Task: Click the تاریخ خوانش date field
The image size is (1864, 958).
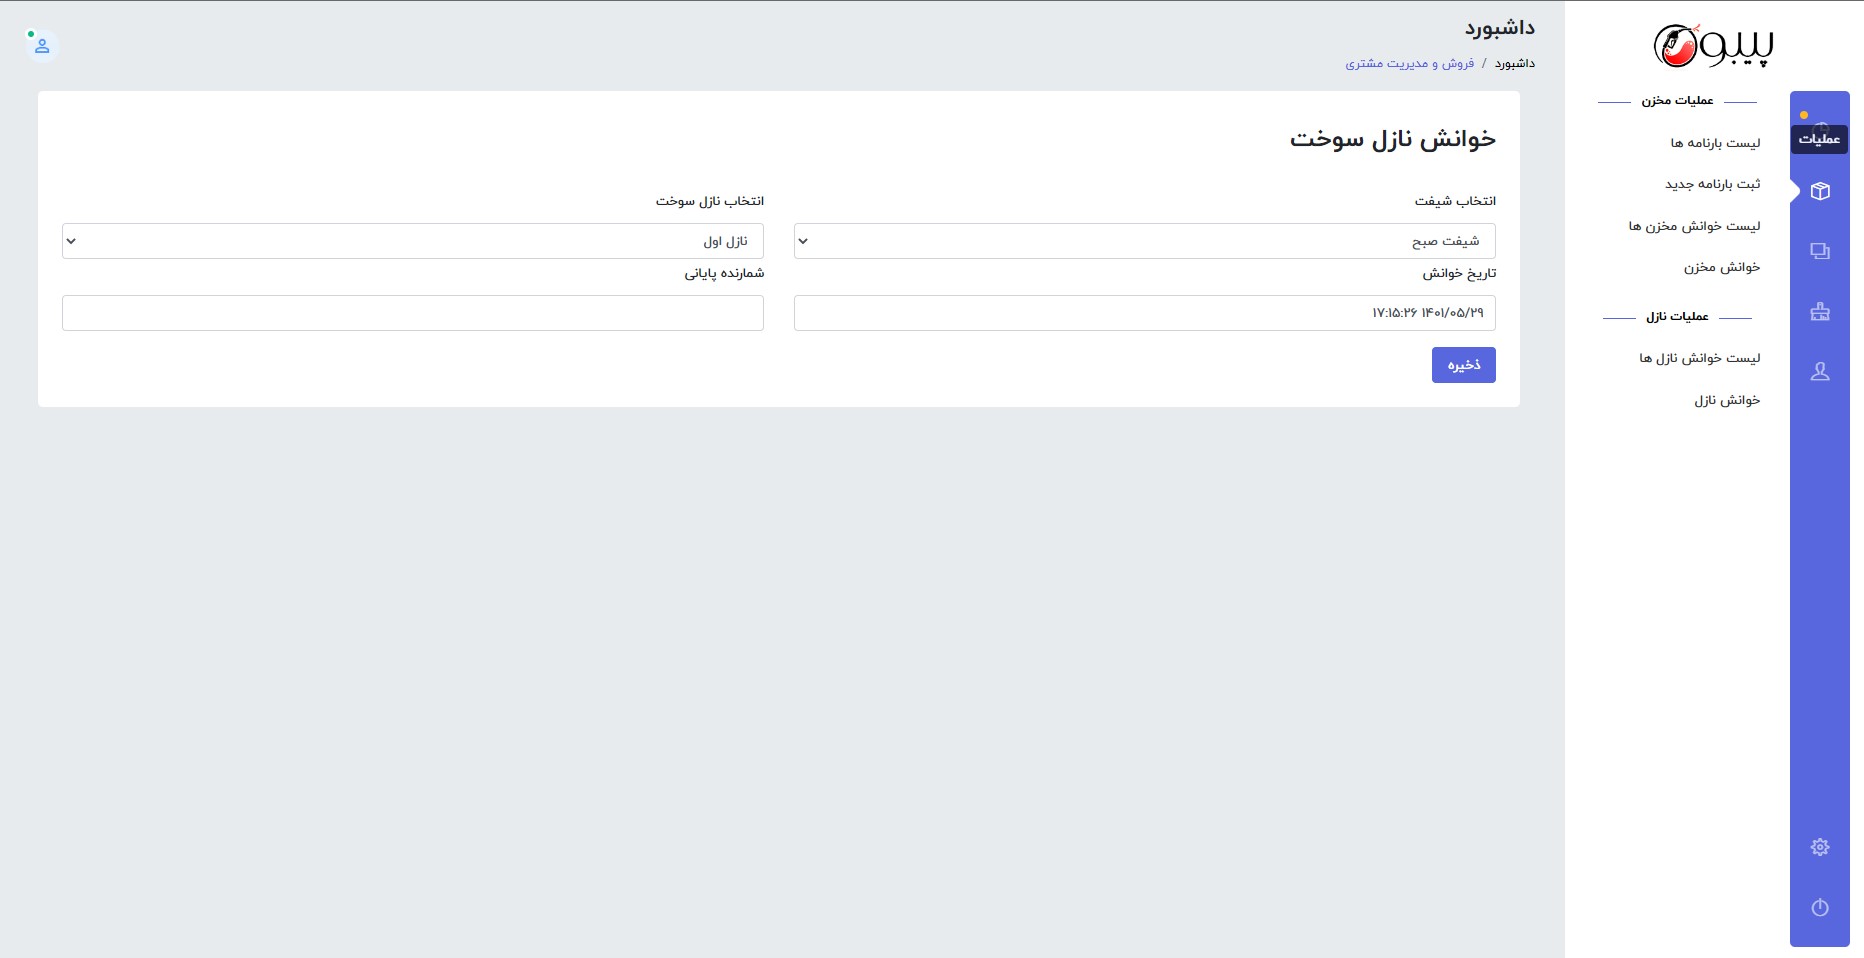Action: (1144, 313)
